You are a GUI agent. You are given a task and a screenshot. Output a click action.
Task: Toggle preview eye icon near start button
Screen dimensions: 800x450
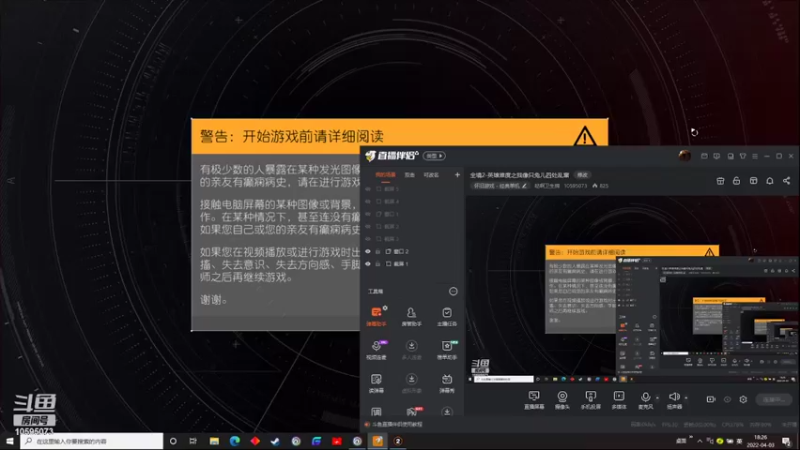point(727,399)
